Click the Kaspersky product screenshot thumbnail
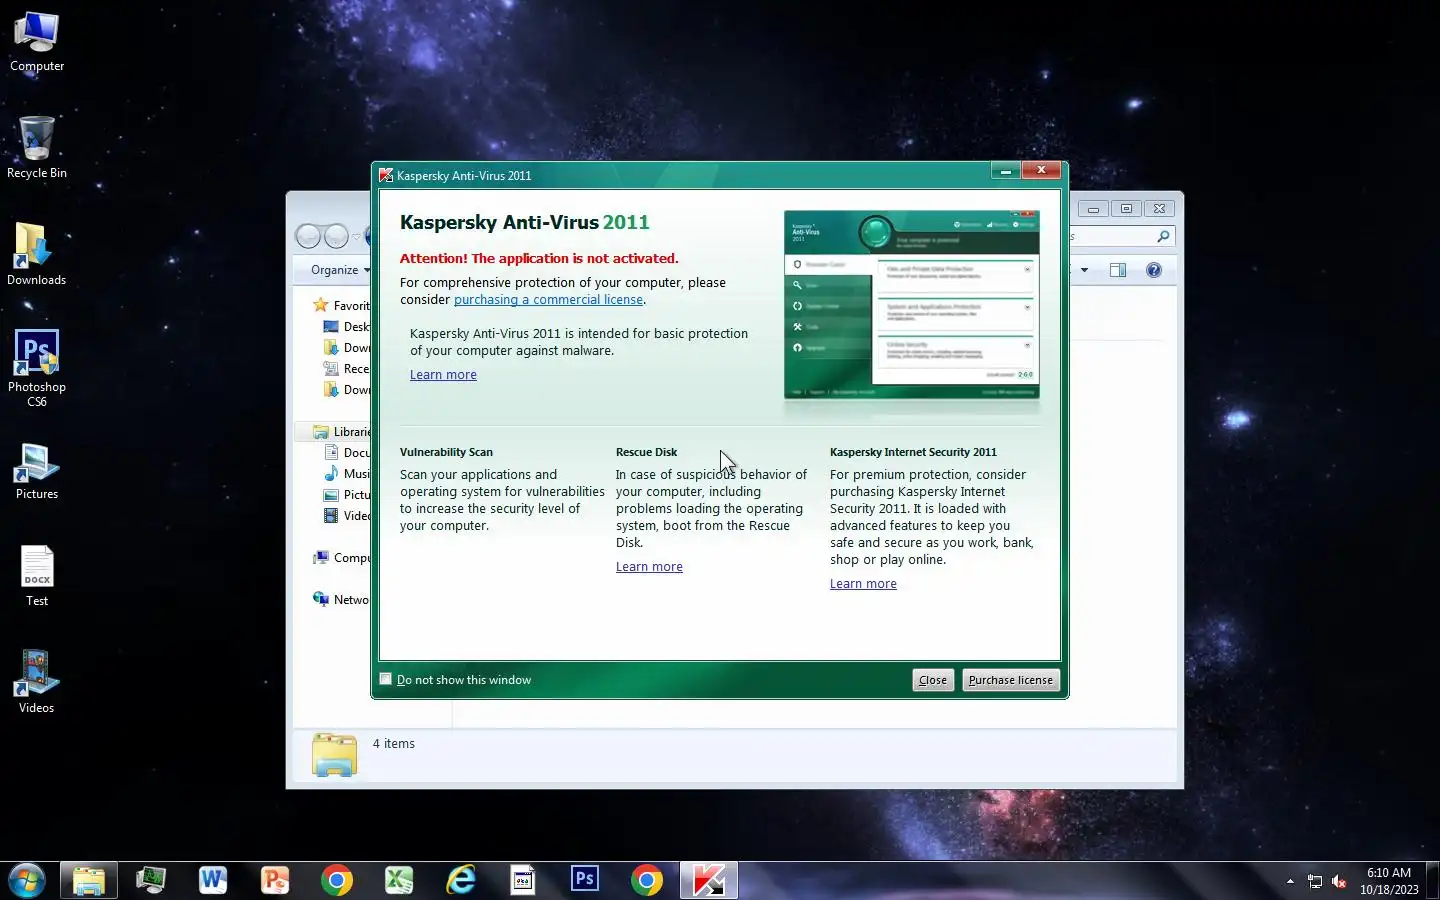This screenshot has width=1440, height=900. click(x=911, y=304)
